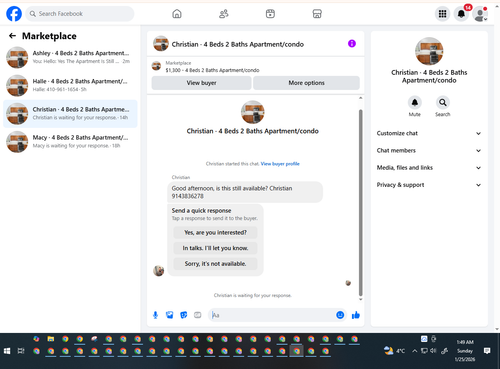Click the More options button
Viewport: 500px width, 369px height.
coord(306,83)
